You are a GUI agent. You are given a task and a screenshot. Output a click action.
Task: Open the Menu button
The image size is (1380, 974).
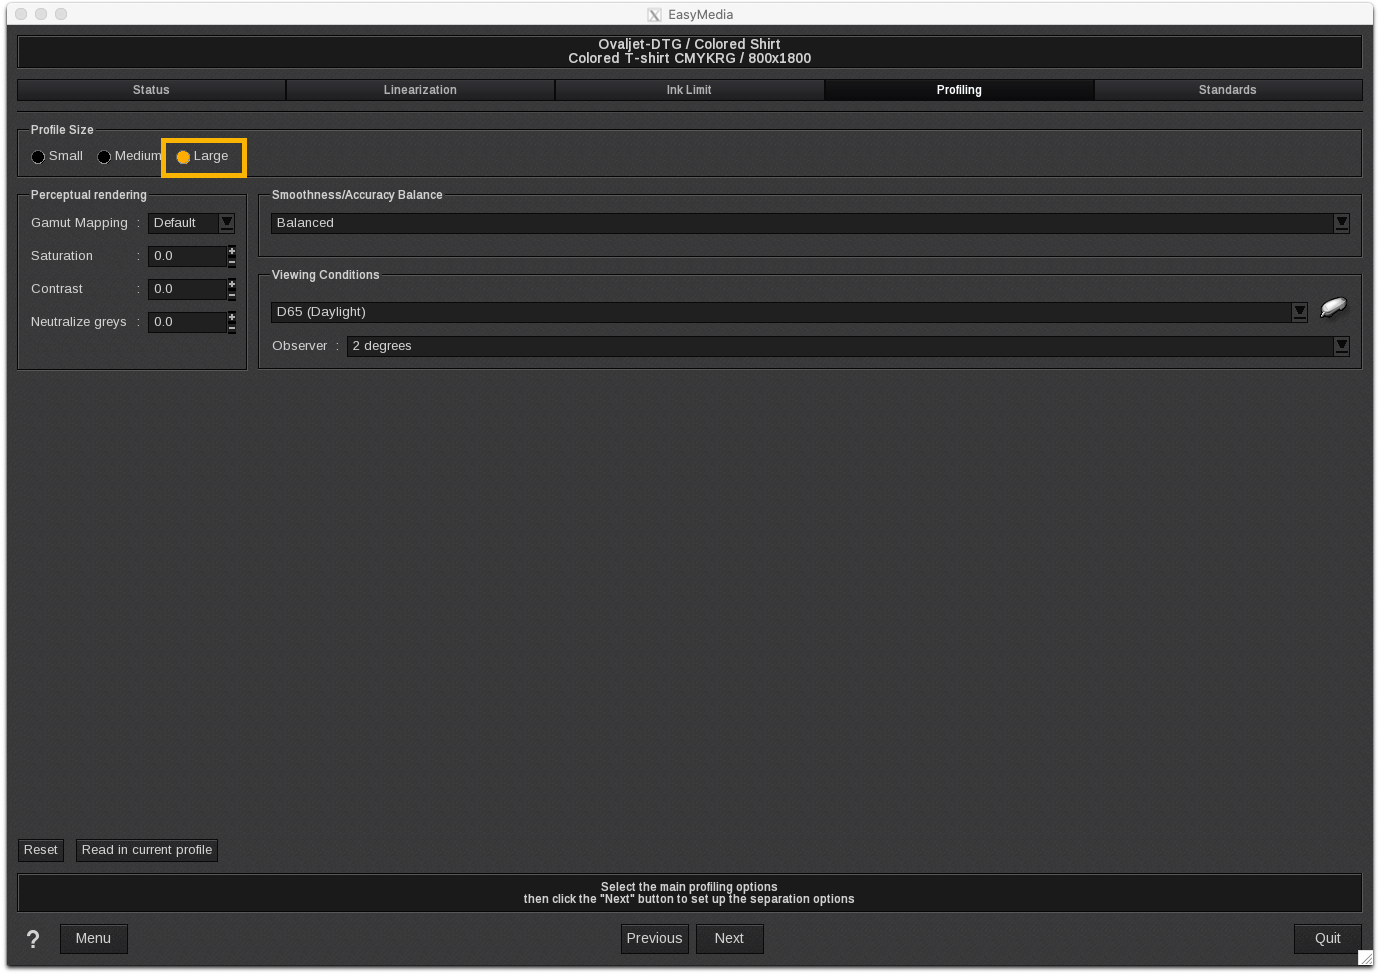93,938
